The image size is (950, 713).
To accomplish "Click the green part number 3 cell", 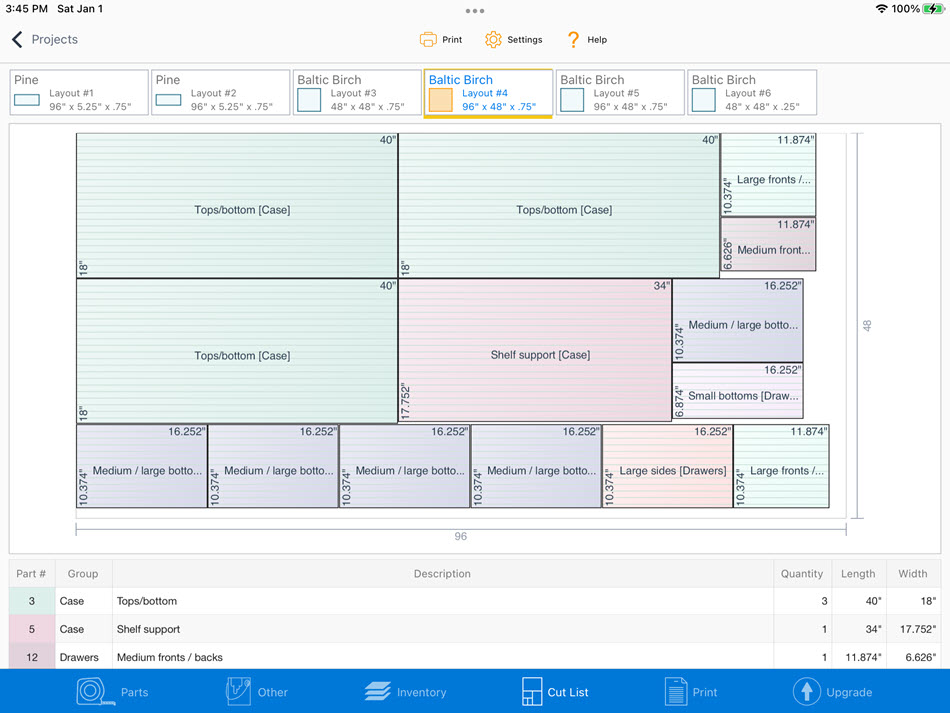I will pos(32,601).
